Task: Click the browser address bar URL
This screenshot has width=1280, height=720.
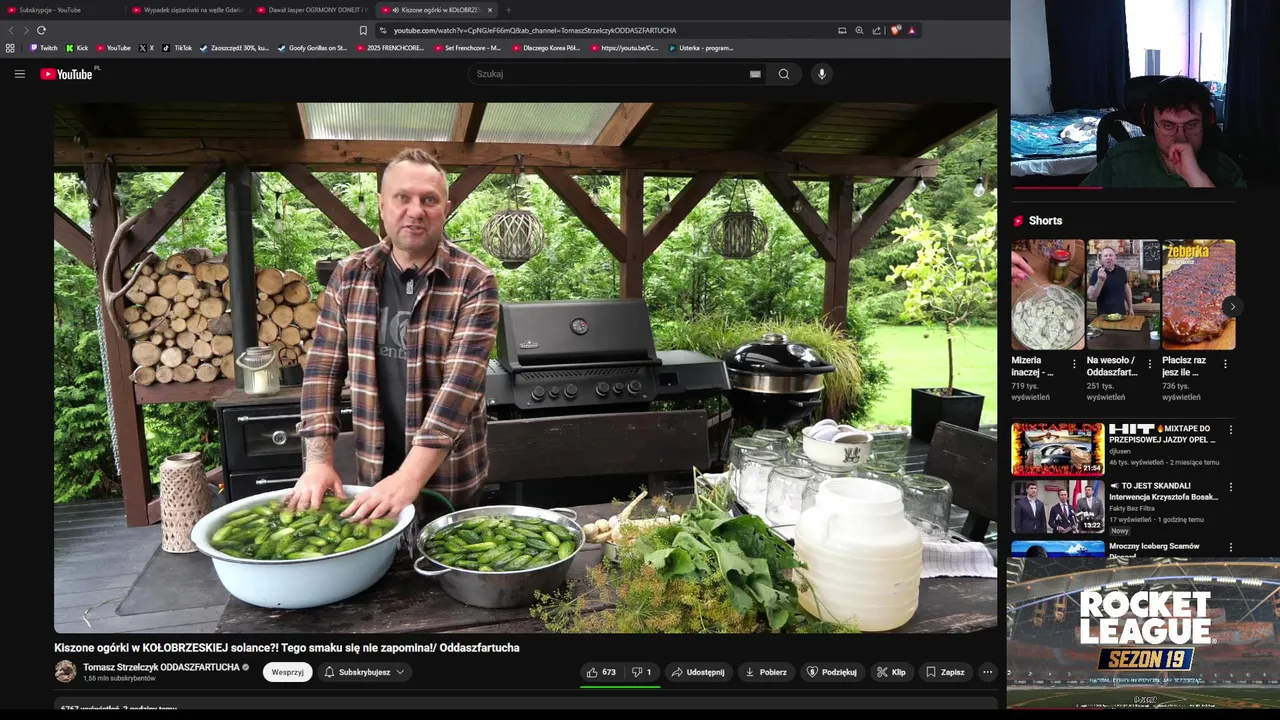Action: 535,30
